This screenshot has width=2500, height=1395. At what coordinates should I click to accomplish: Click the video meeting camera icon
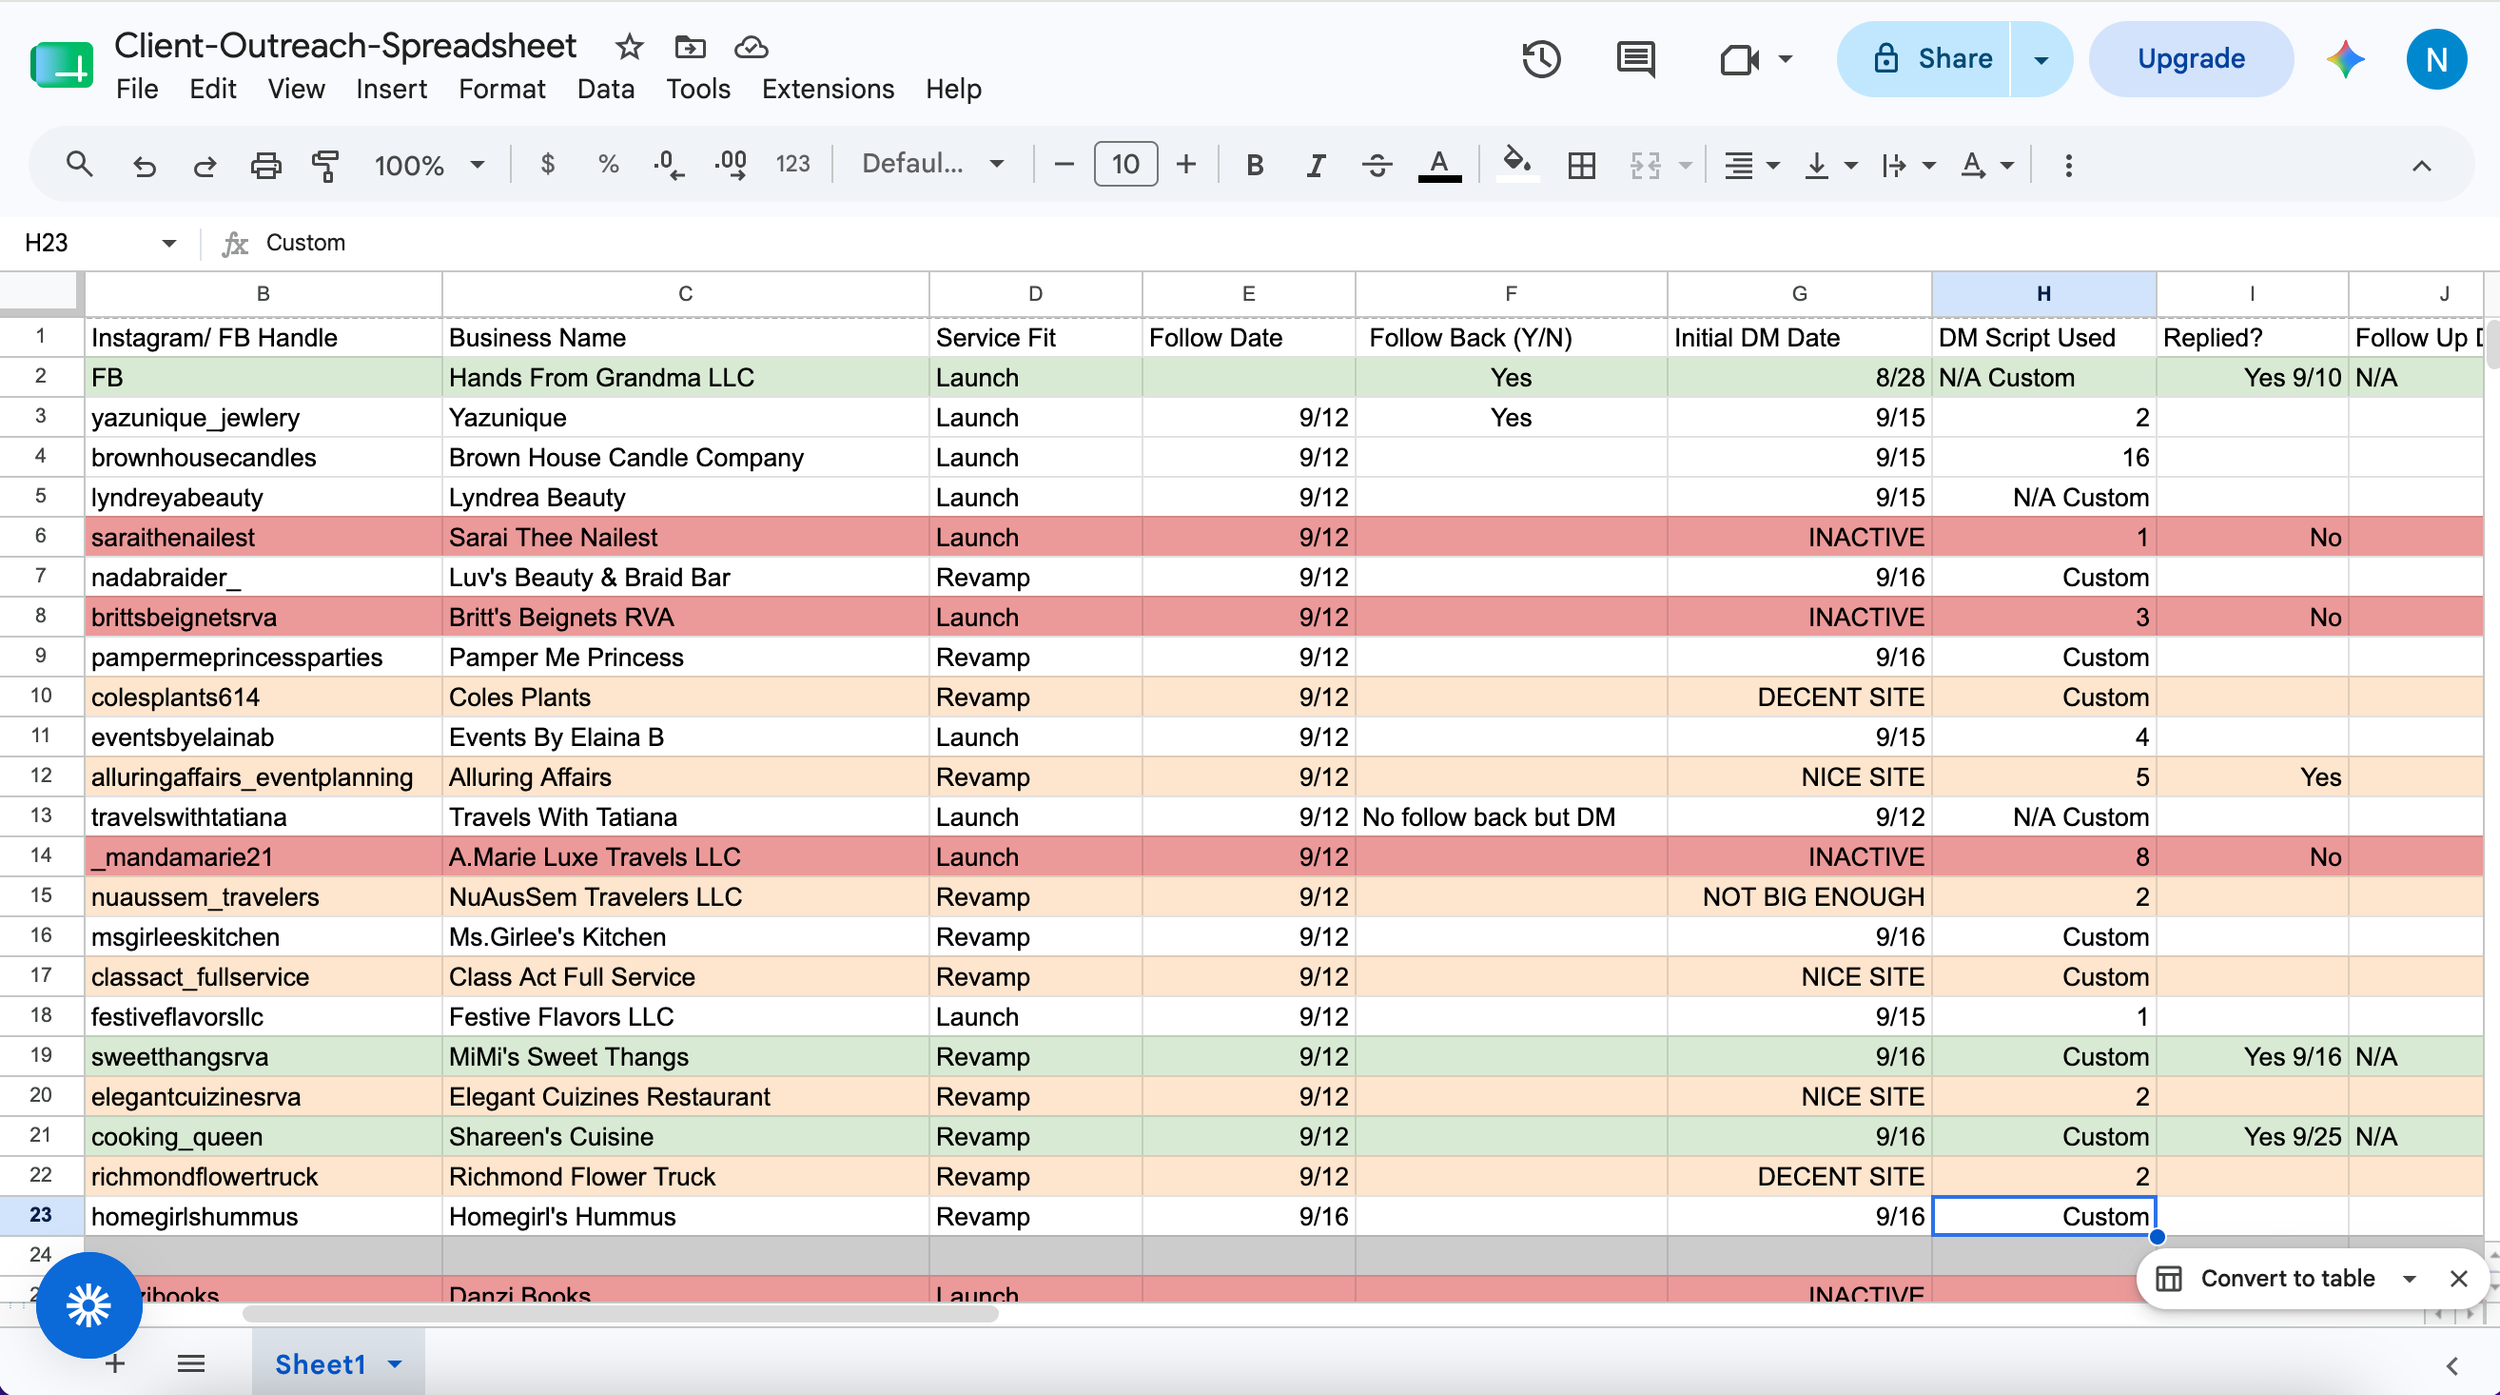click(x=1740, y=60)
